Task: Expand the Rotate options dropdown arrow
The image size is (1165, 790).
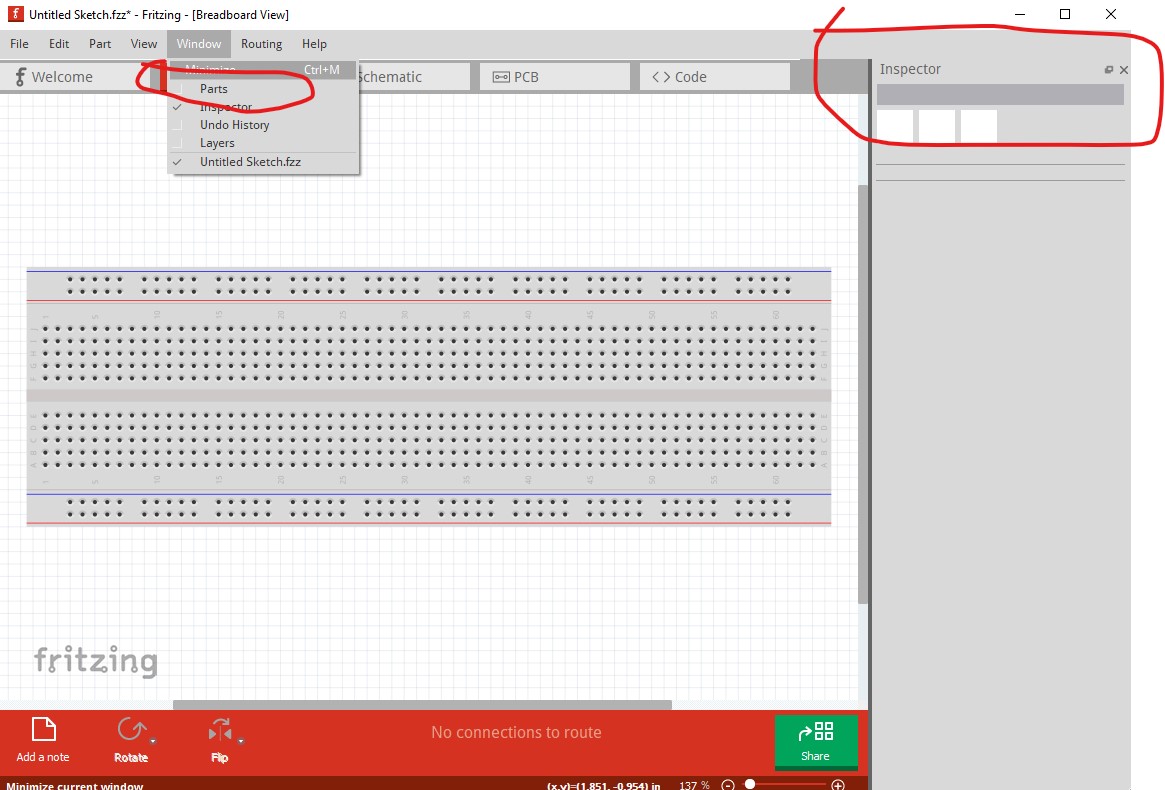Action: pyautogui.click(x=153, y=741)
